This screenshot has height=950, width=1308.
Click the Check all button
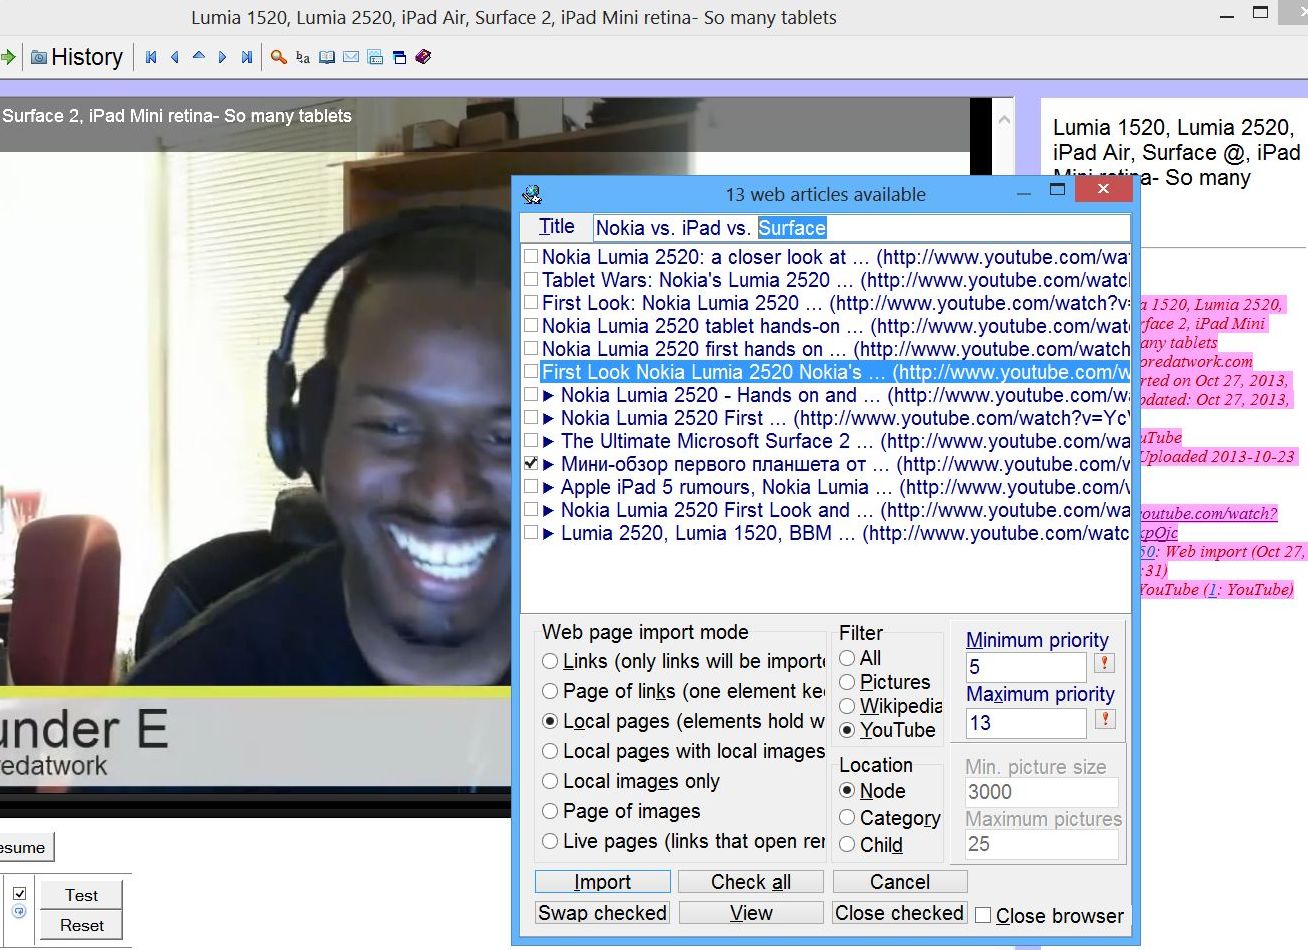[x=750, y=882]
